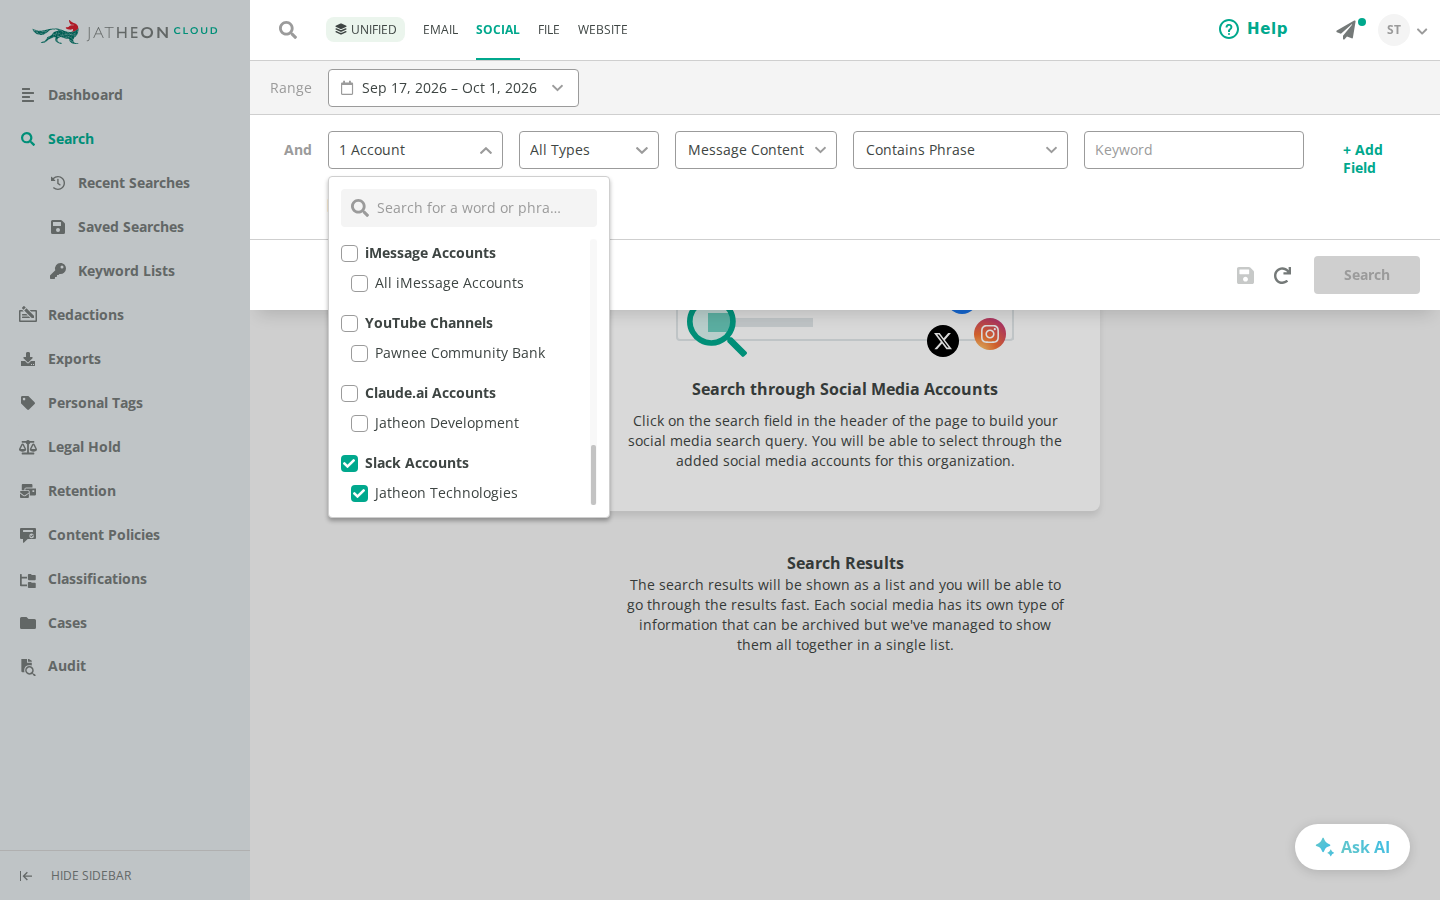Navigate to Redactions
The image size is (1440, 900).
(x=86, y=315)
